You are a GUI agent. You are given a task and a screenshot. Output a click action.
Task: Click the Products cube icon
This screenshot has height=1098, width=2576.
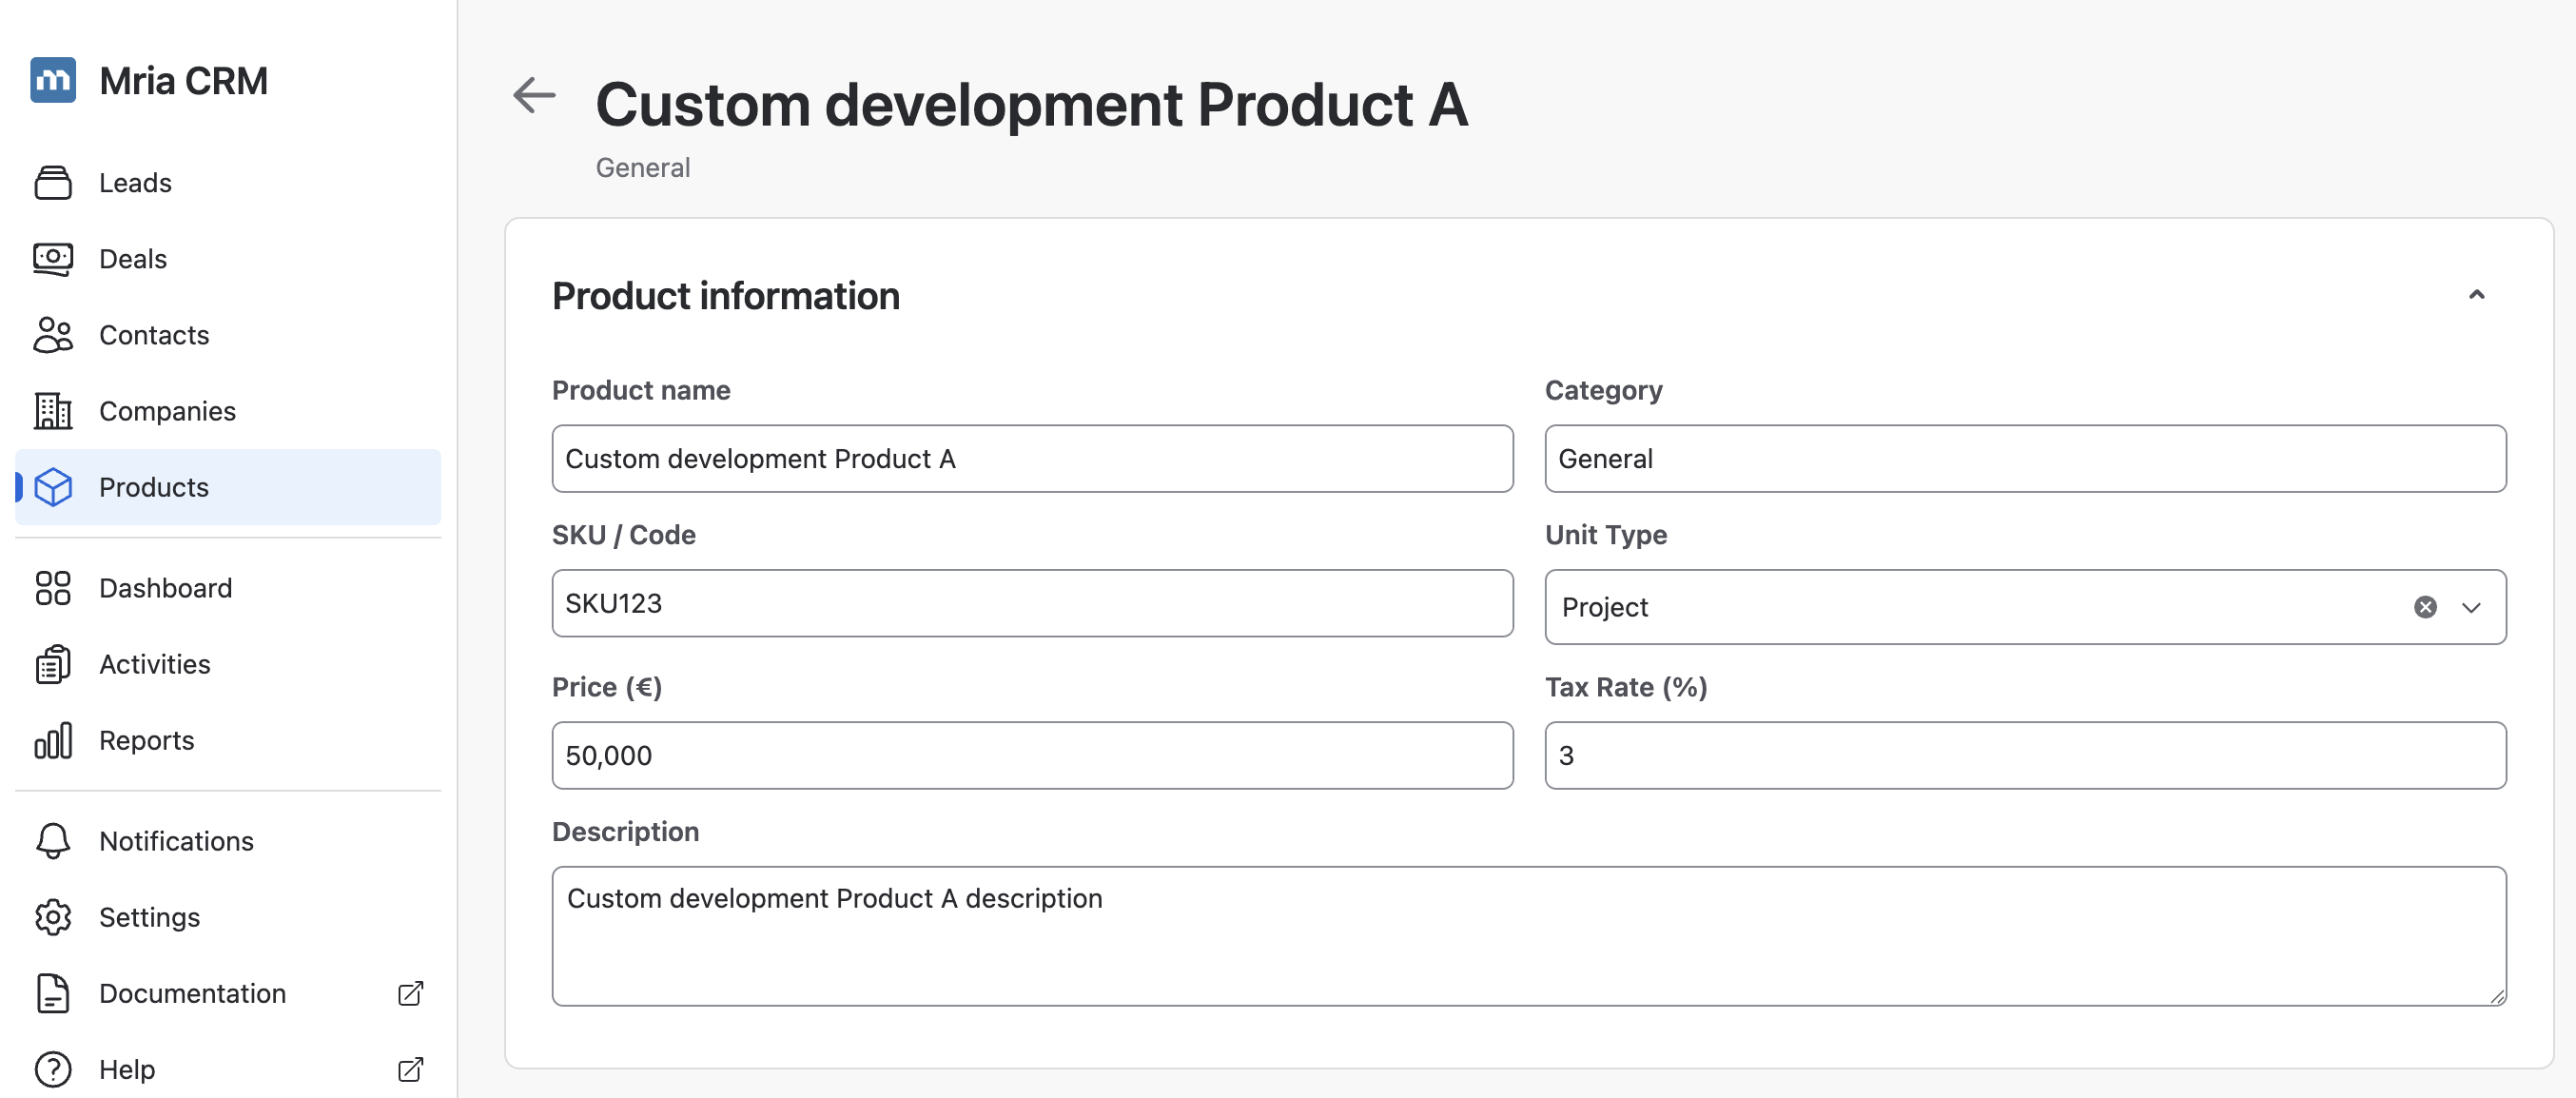point(53,487)
